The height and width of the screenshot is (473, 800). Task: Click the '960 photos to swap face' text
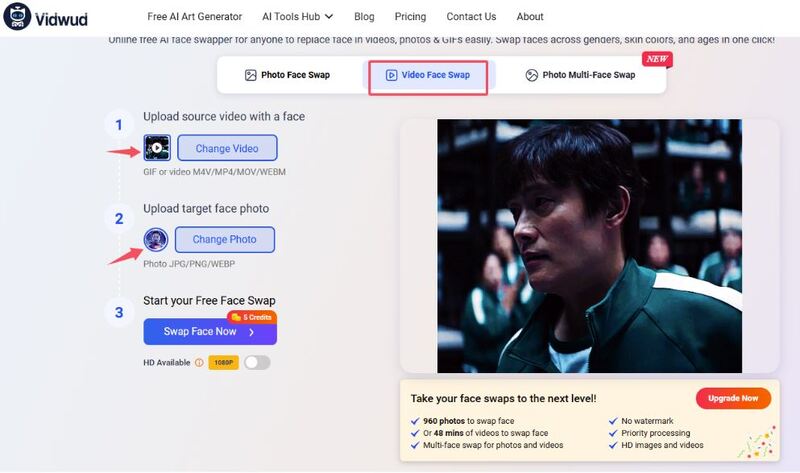pos(468,421)
